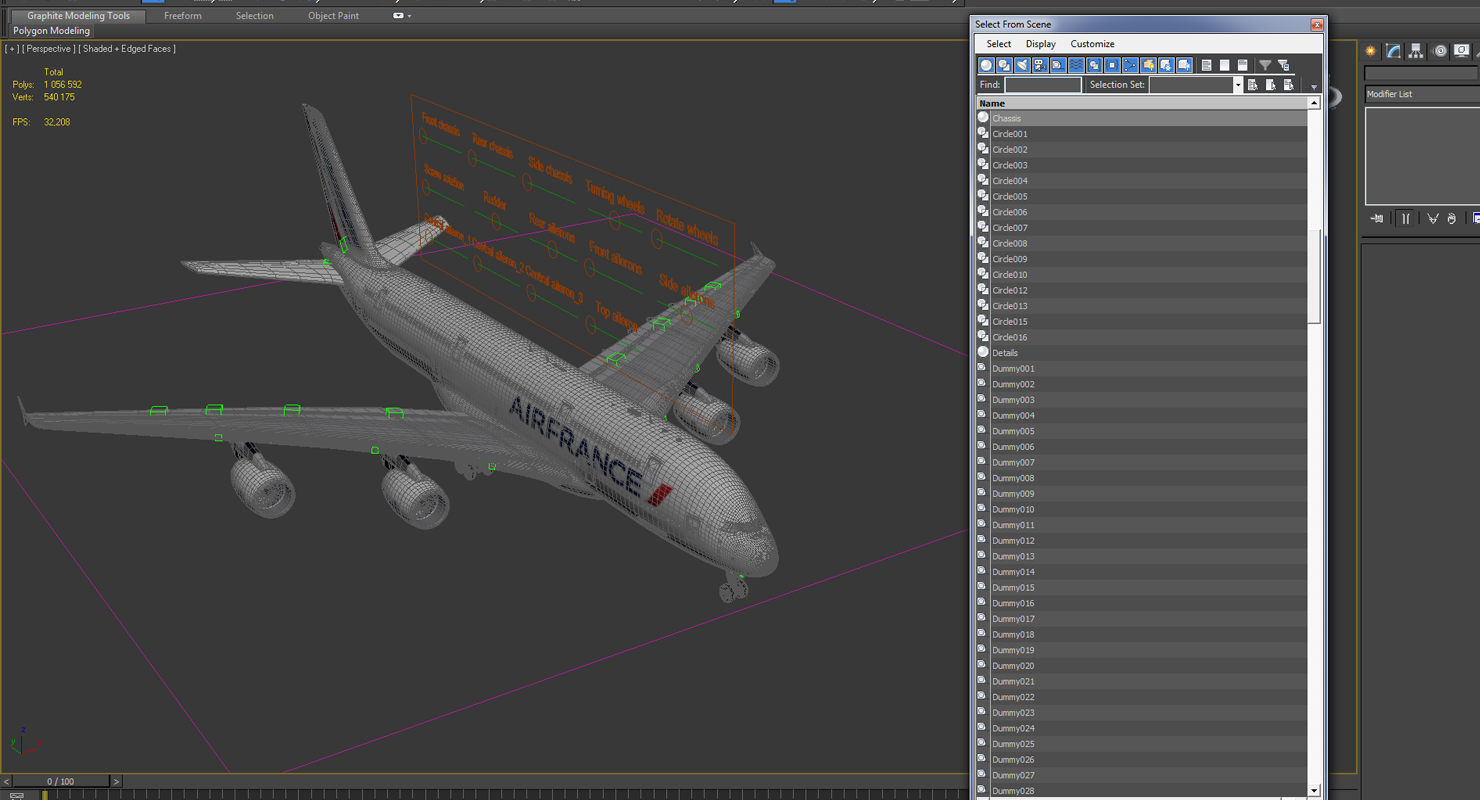Switch to the Selection ribbon tab
This screenshot has height=800, width=1480.
[x=255, y=16]
